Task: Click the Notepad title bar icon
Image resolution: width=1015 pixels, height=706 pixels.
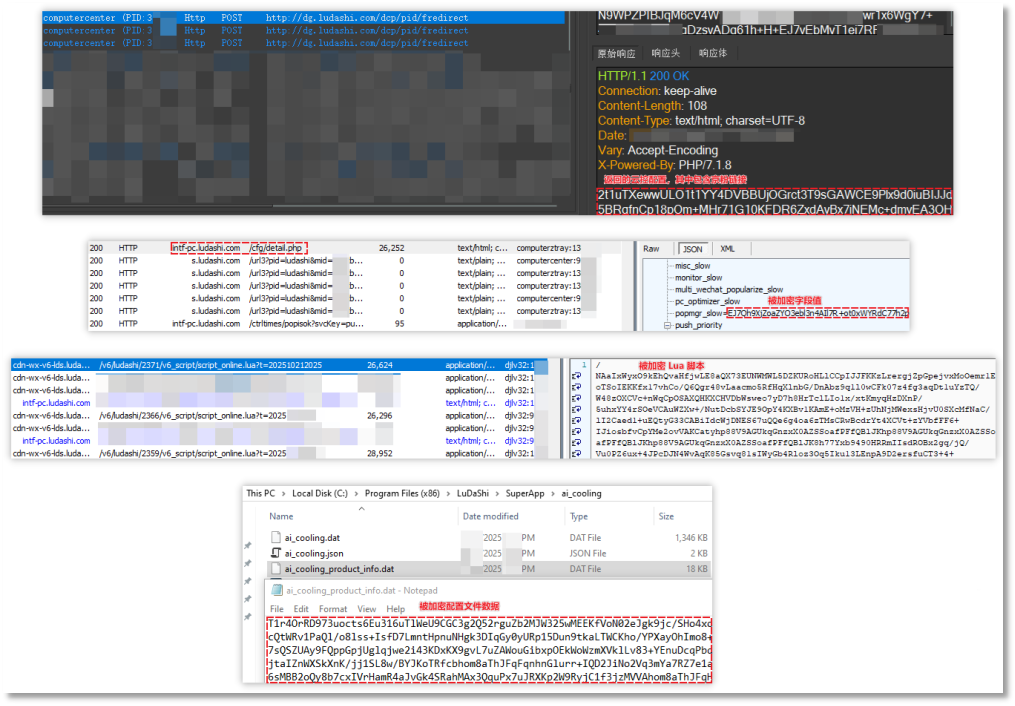Action: tap(275, 590)
